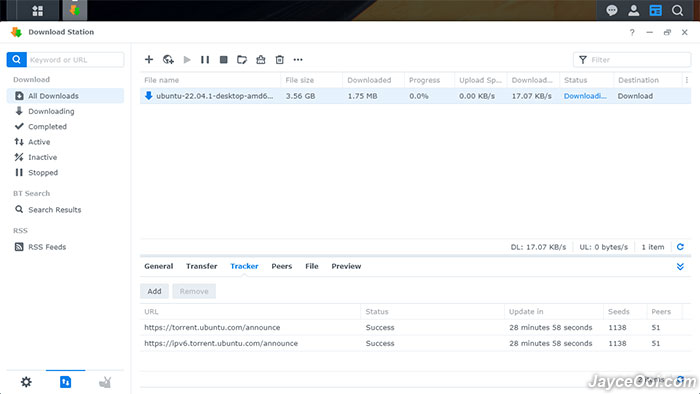Screen dimensions: 700x394
Task: Show All Downloads list
Action: coord(65,96)
